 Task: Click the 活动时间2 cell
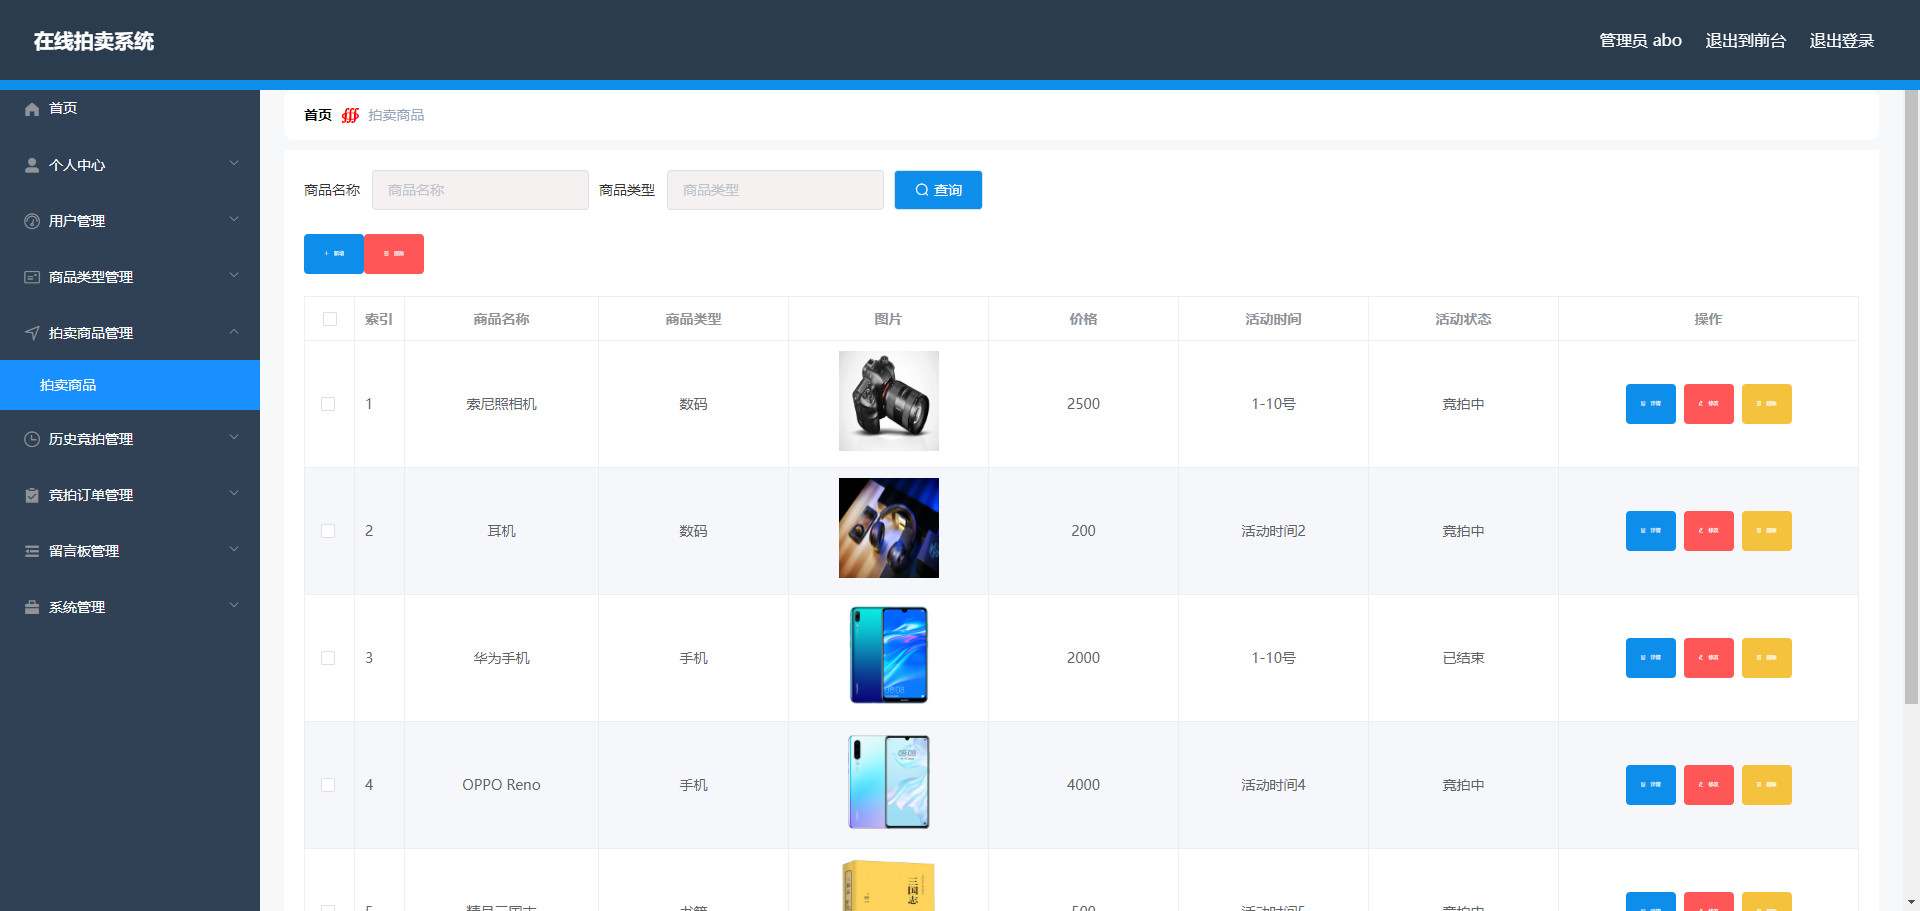pyautogui.click(x=1273, y=531)
